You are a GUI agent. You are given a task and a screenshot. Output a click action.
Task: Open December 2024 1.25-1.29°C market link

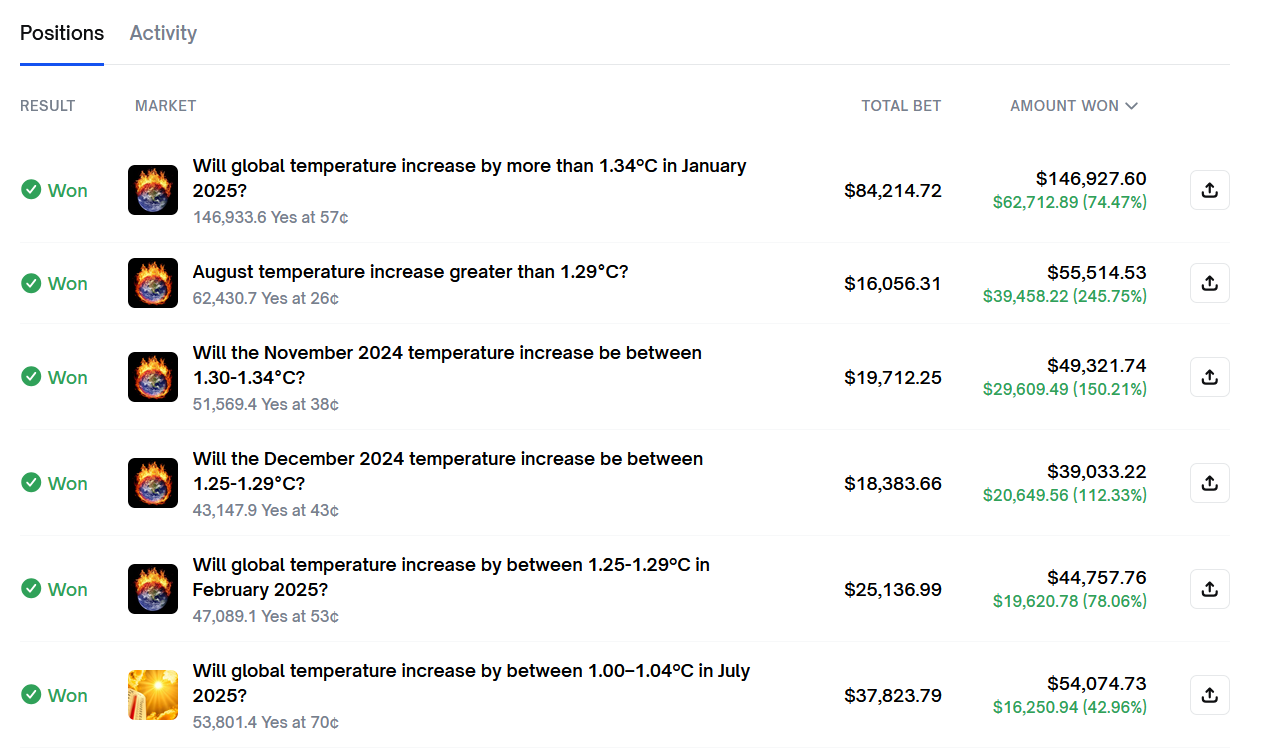(447, 471)
